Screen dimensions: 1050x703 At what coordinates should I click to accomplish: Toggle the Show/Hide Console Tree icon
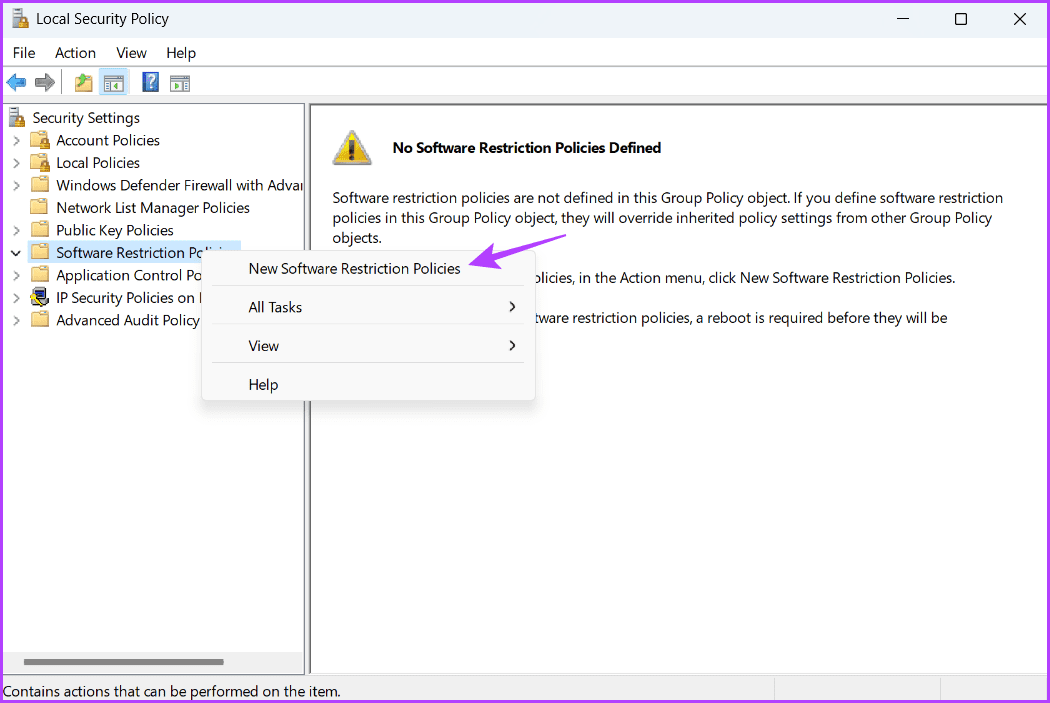point(113,83)
